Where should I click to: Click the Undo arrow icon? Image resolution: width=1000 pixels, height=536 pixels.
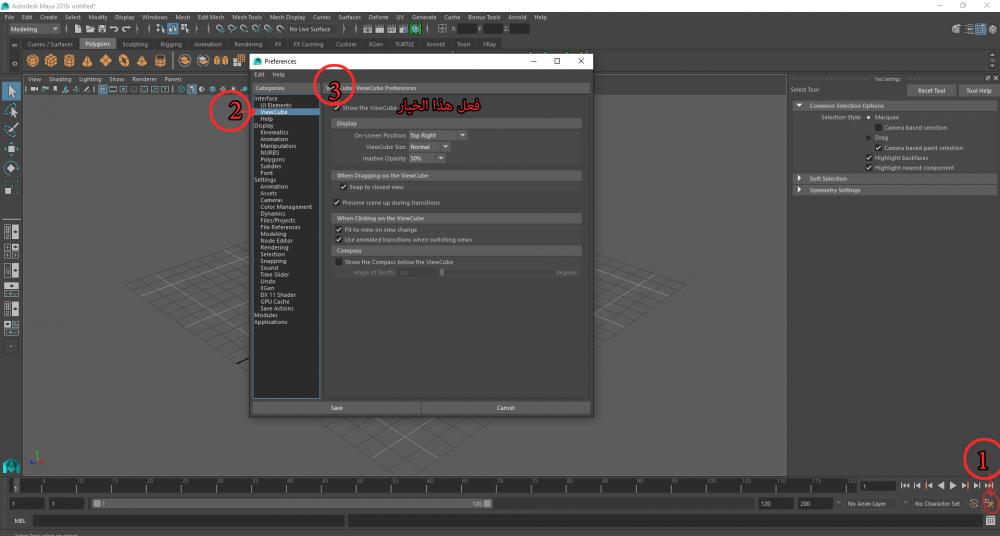pyautogui.click(x=114, y=29)
